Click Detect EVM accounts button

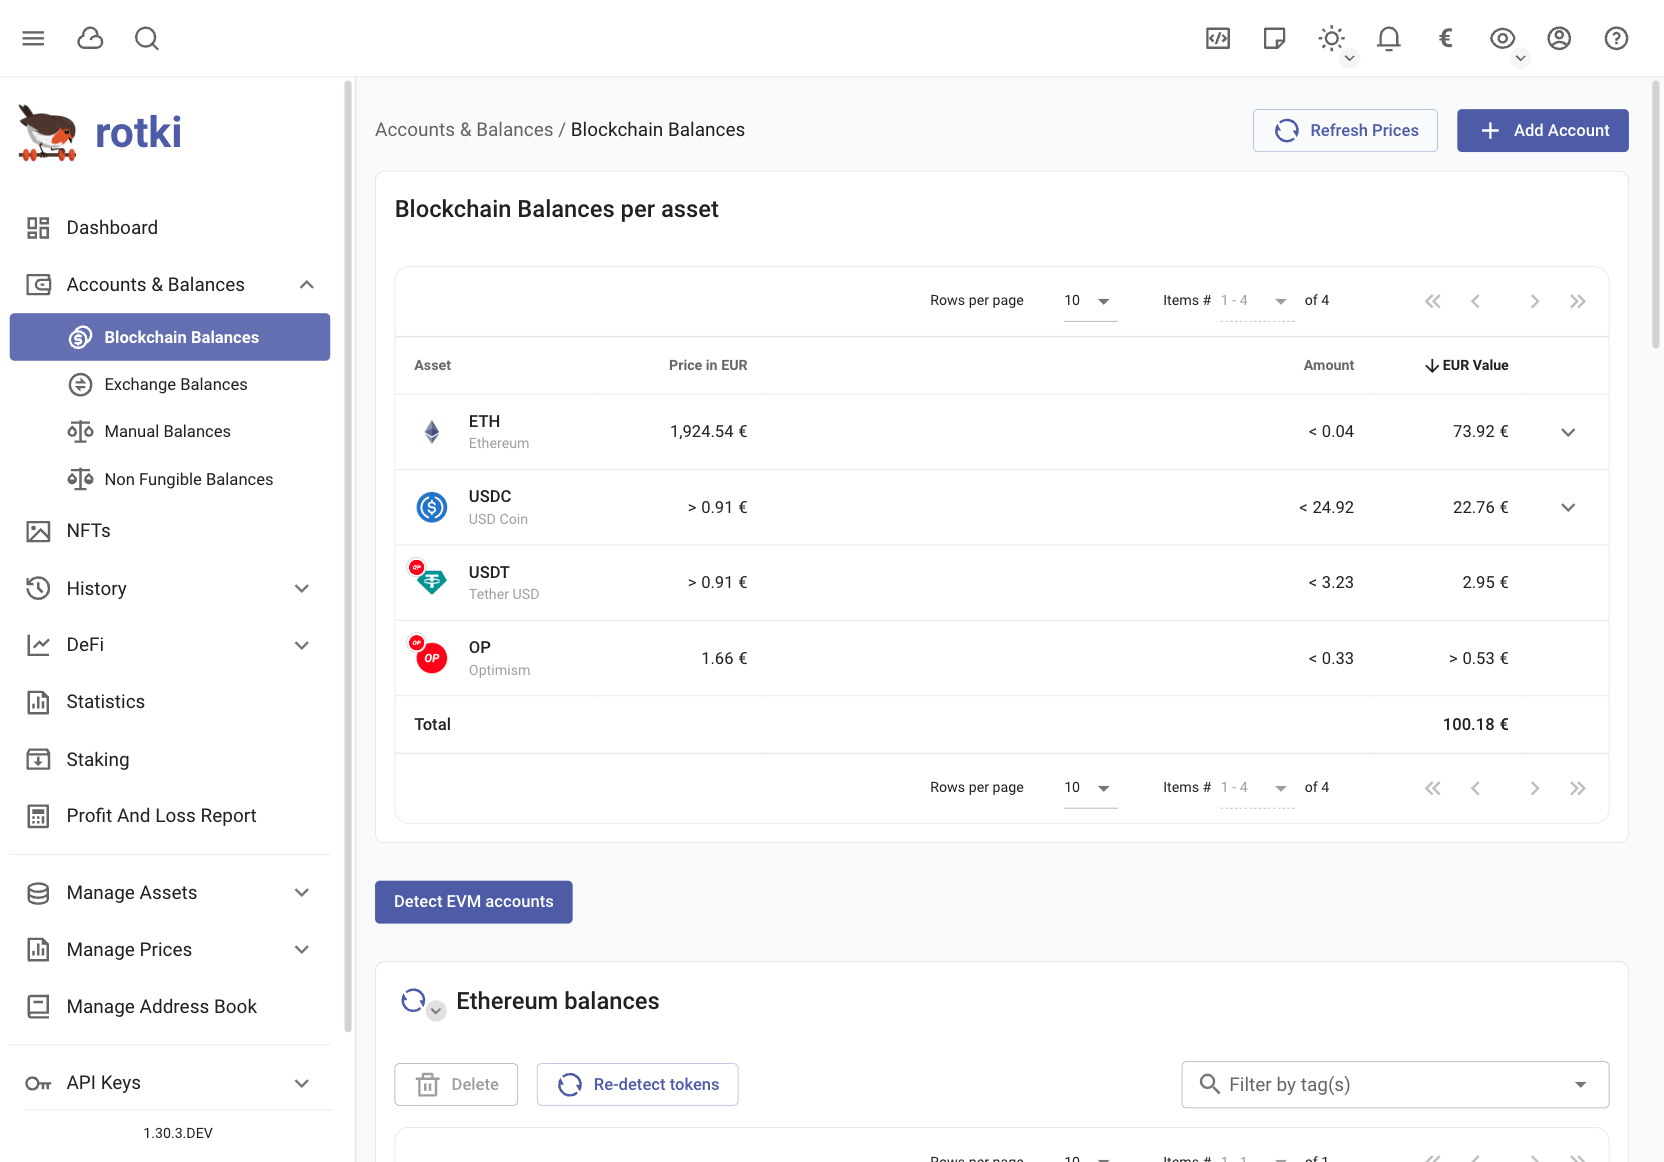[473, 902]
